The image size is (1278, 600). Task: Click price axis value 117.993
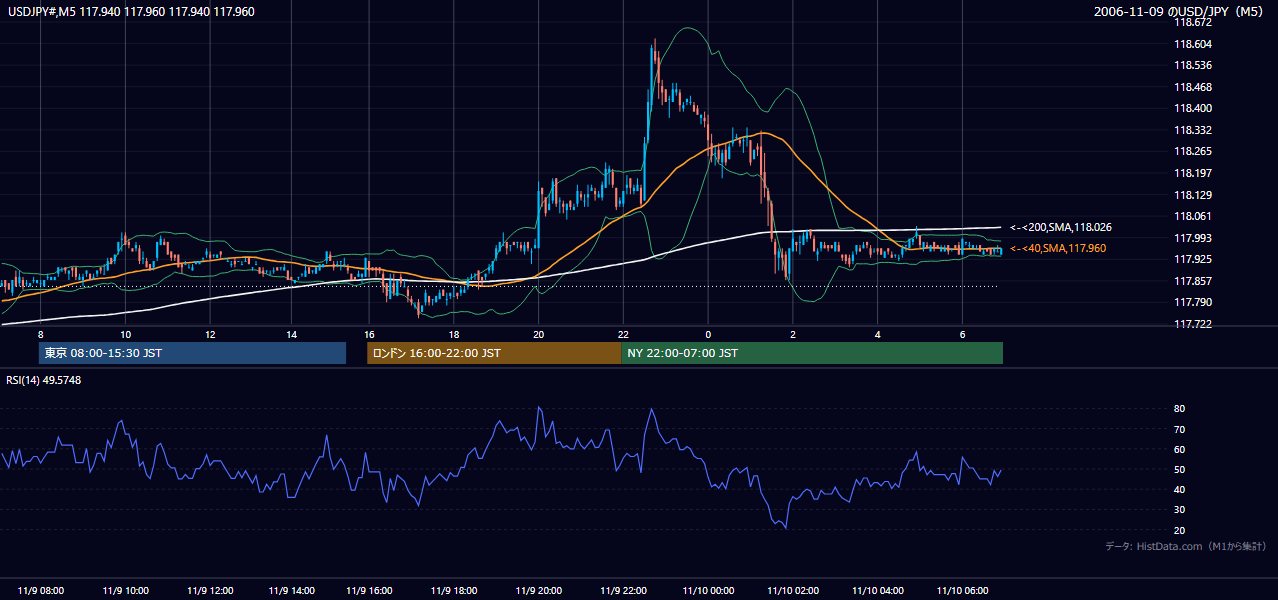click(1193, 238)
